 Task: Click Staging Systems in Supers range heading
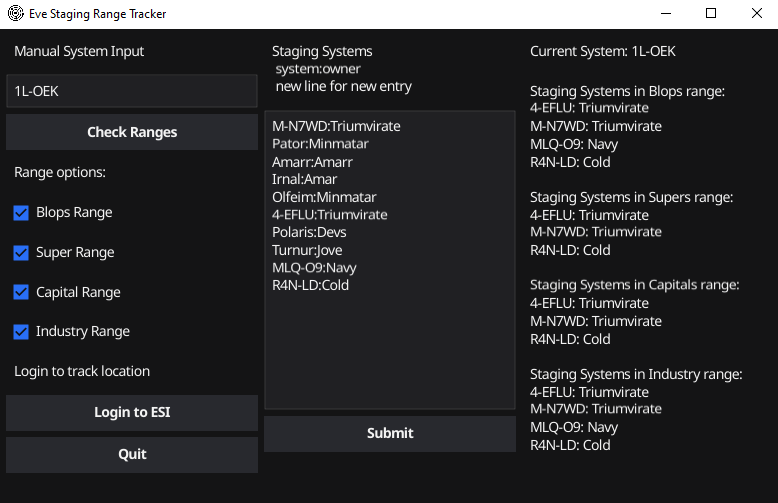pos(631,197)
